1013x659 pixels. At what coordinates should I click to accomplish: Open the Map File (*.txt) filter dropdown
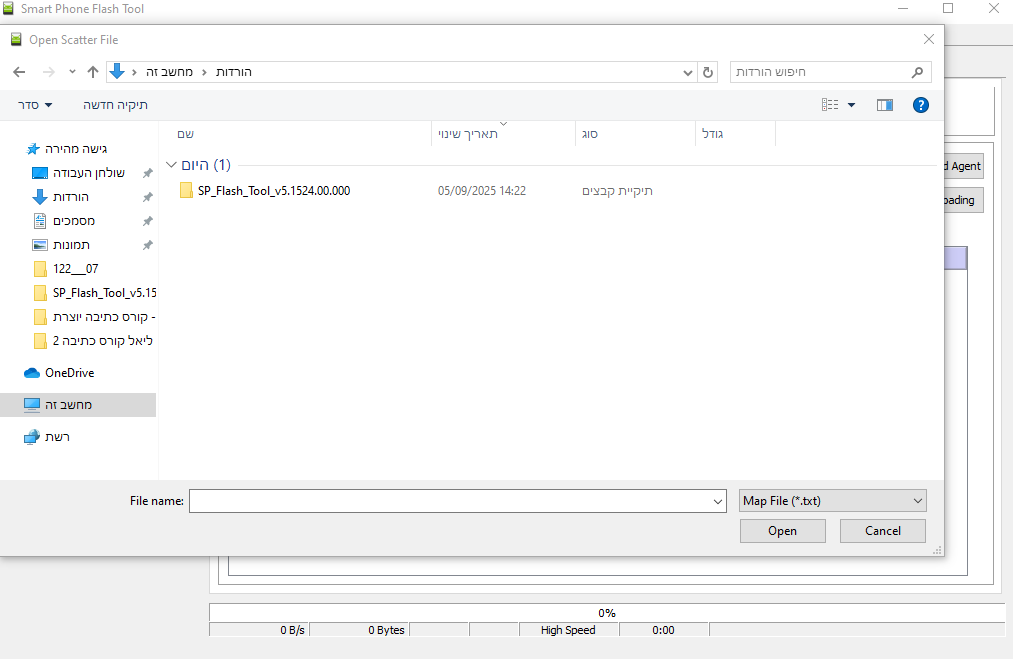(833, 501)
